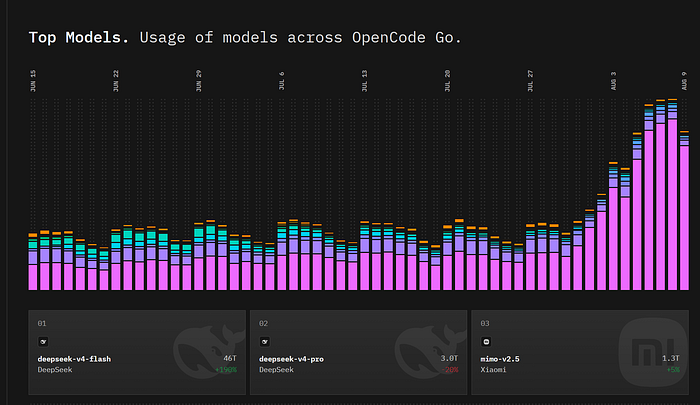Click the rank number 03

[485, 323]
